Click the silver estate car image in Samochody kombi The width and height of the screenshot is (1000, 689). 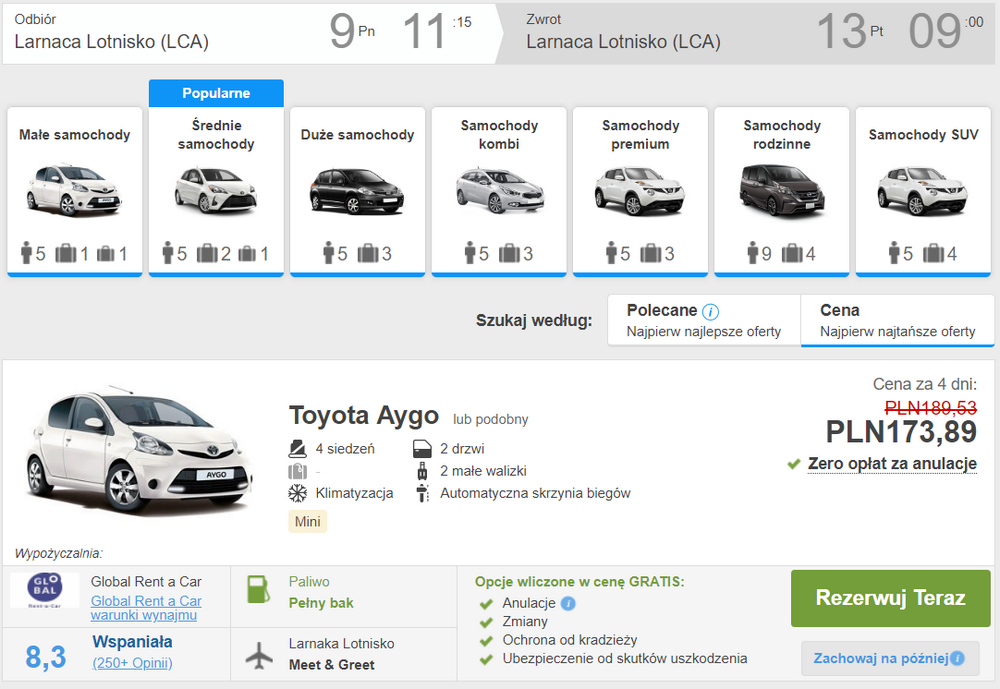click(499, 190)
